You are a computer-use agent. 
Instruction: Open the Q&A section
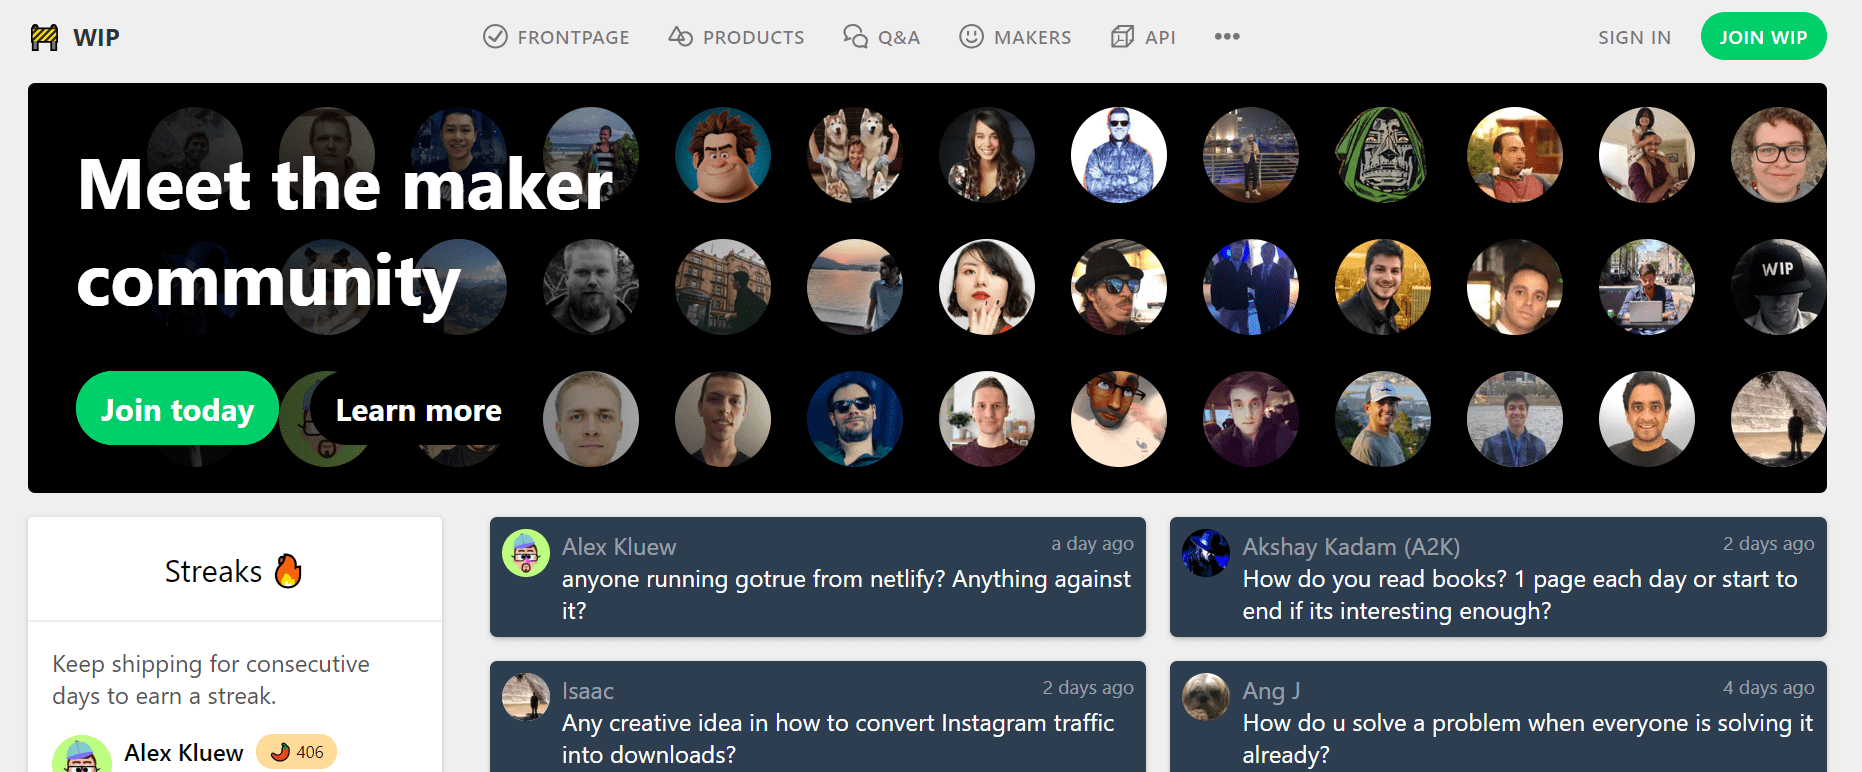click(x=881, y=37)
